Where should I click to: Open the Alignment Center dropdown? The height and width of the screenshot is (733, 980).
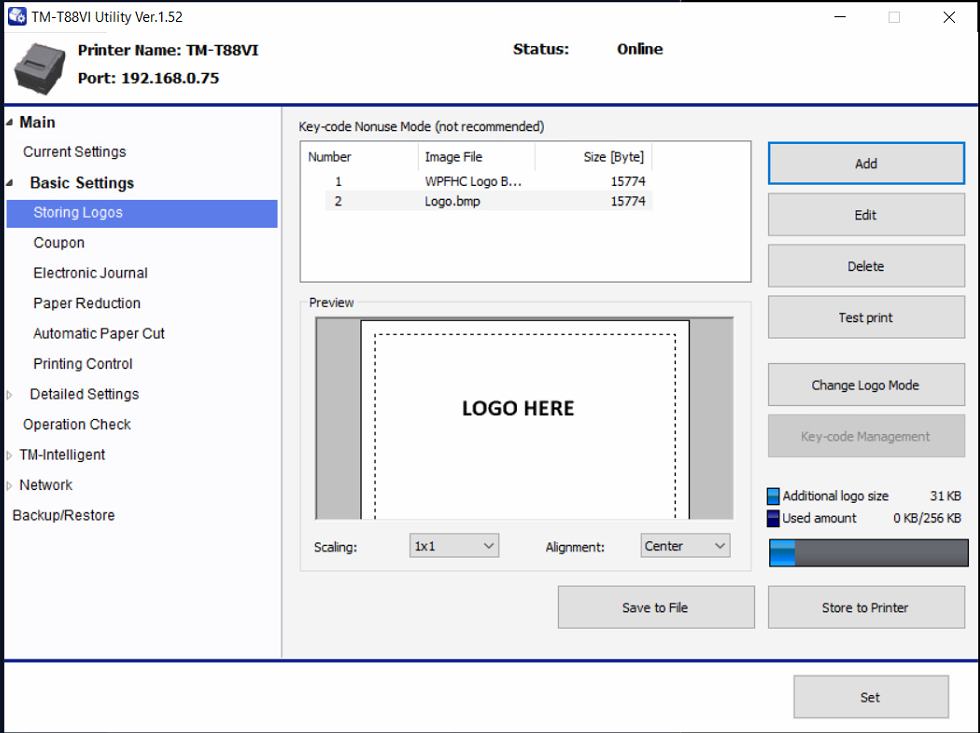(x=685, y=546)
